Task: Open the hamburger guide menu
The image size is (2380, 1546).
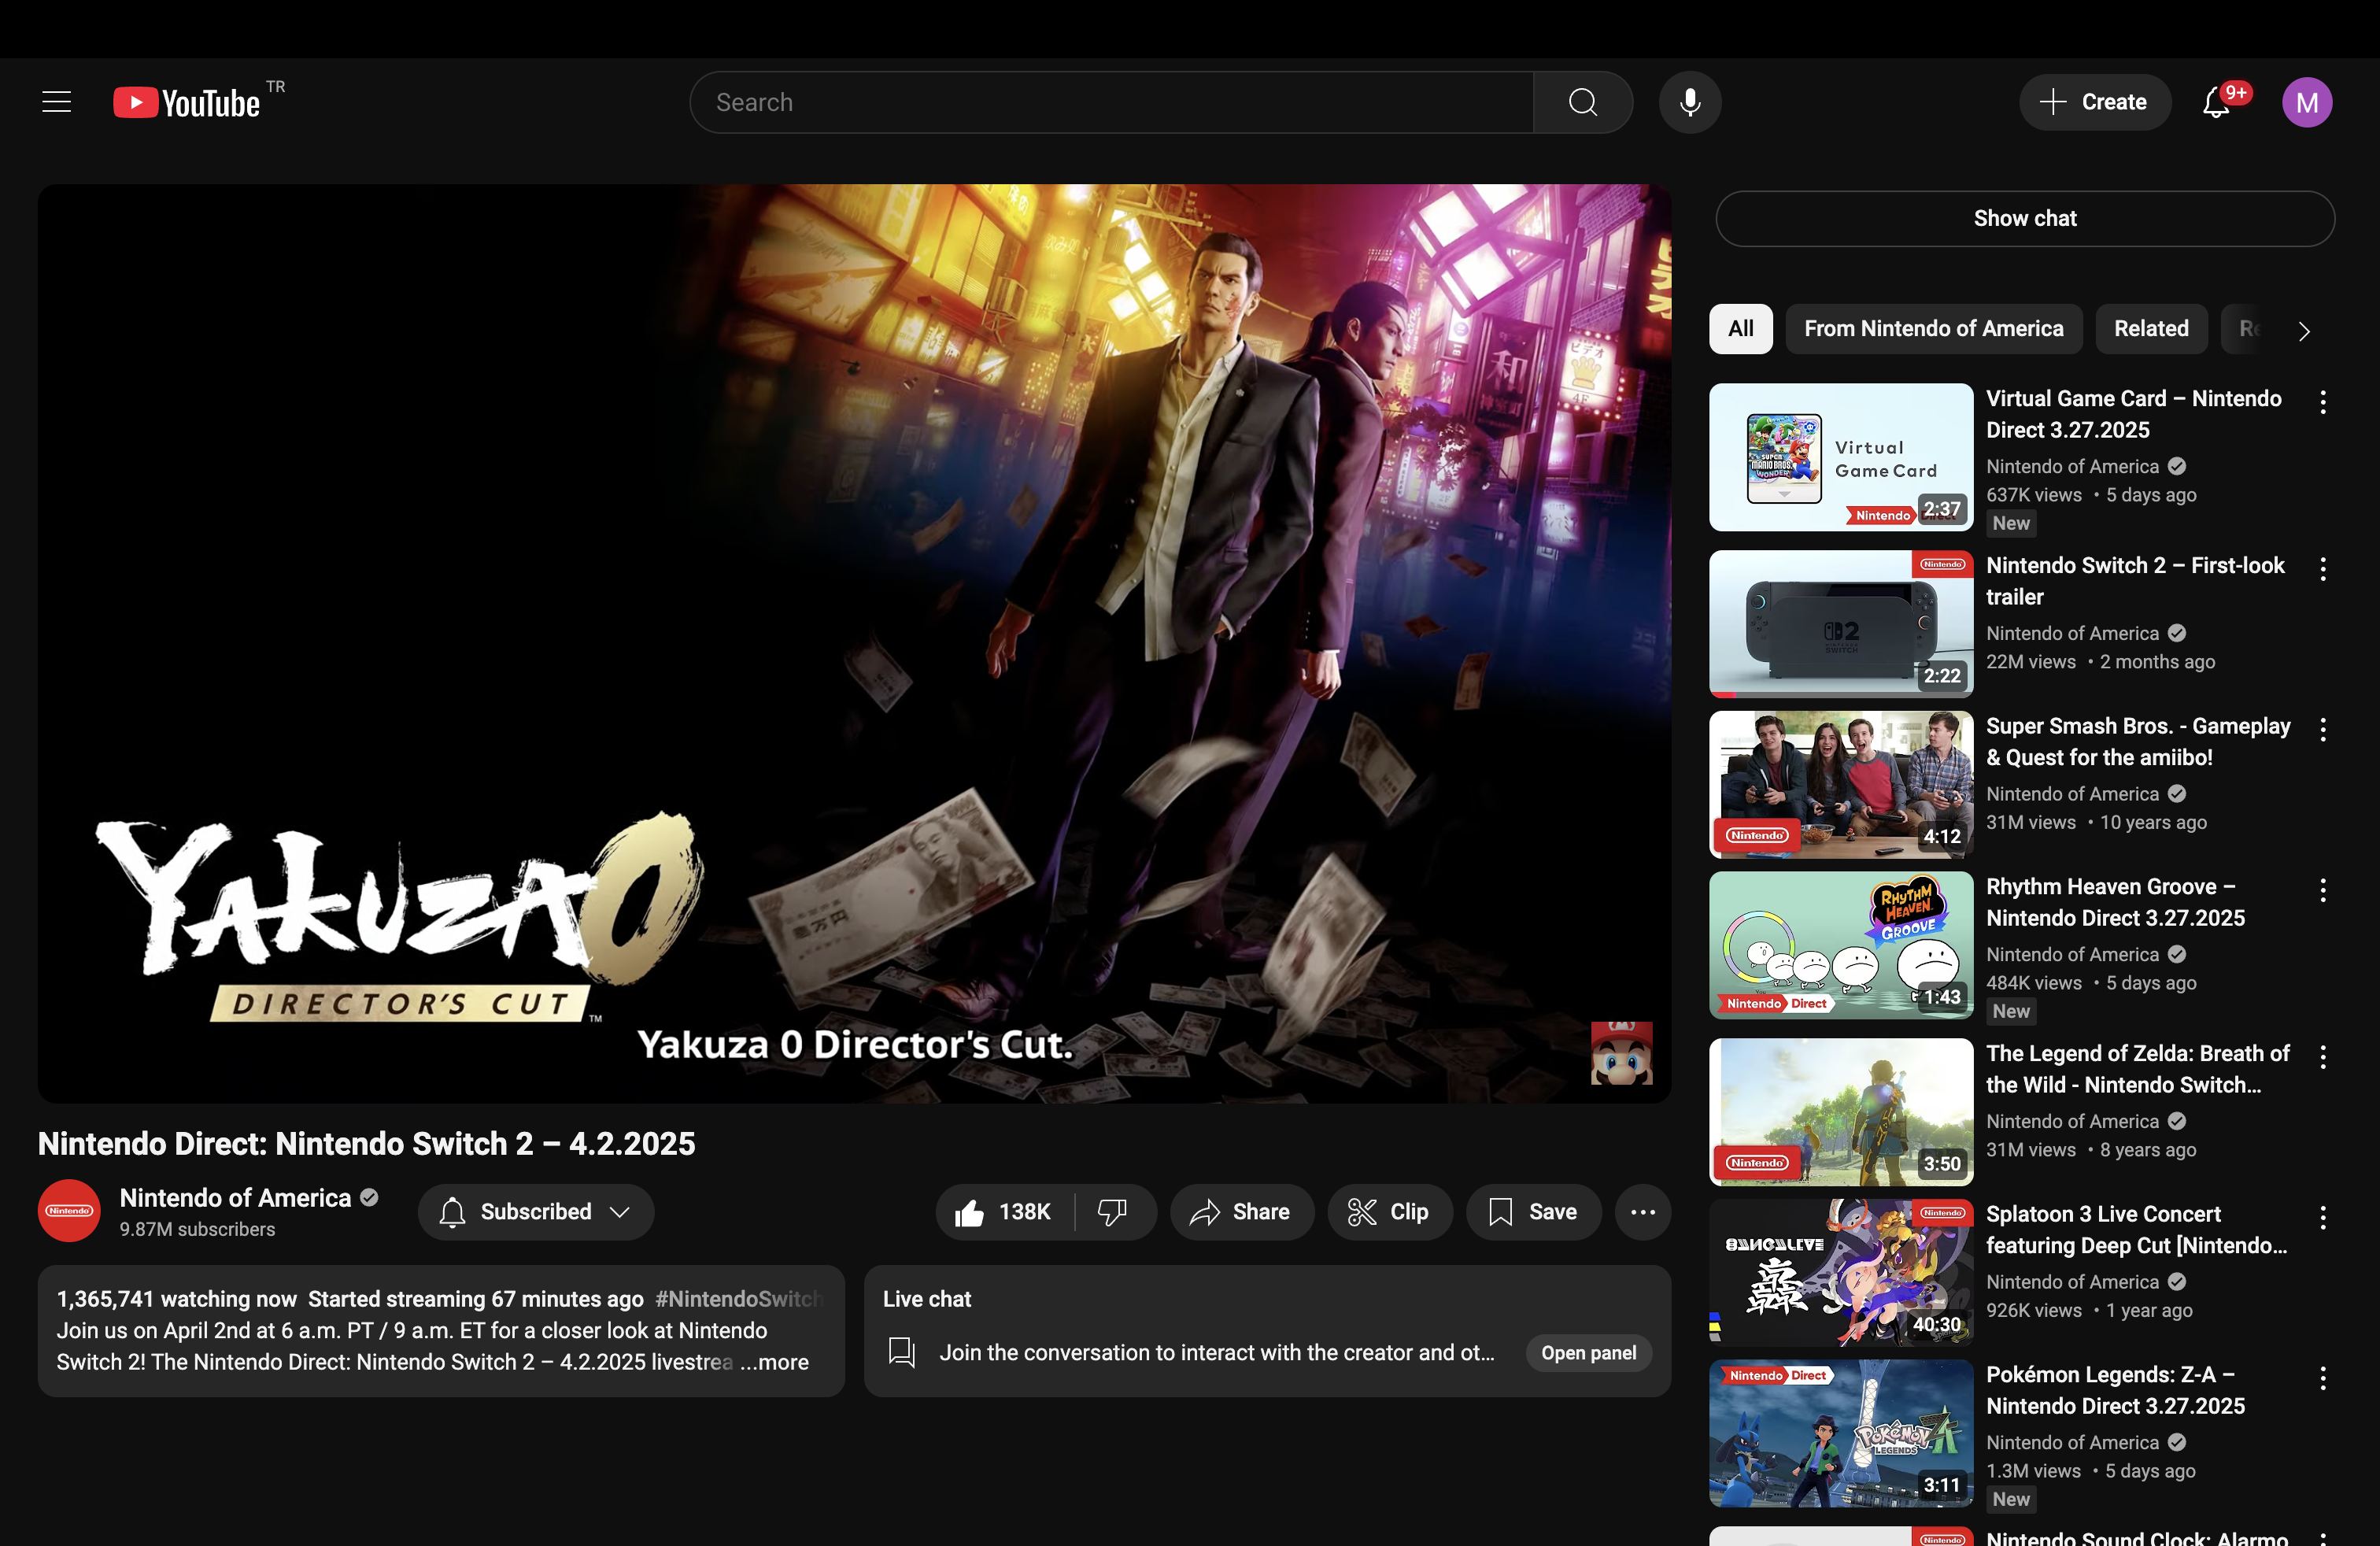Action: point(57,102)
